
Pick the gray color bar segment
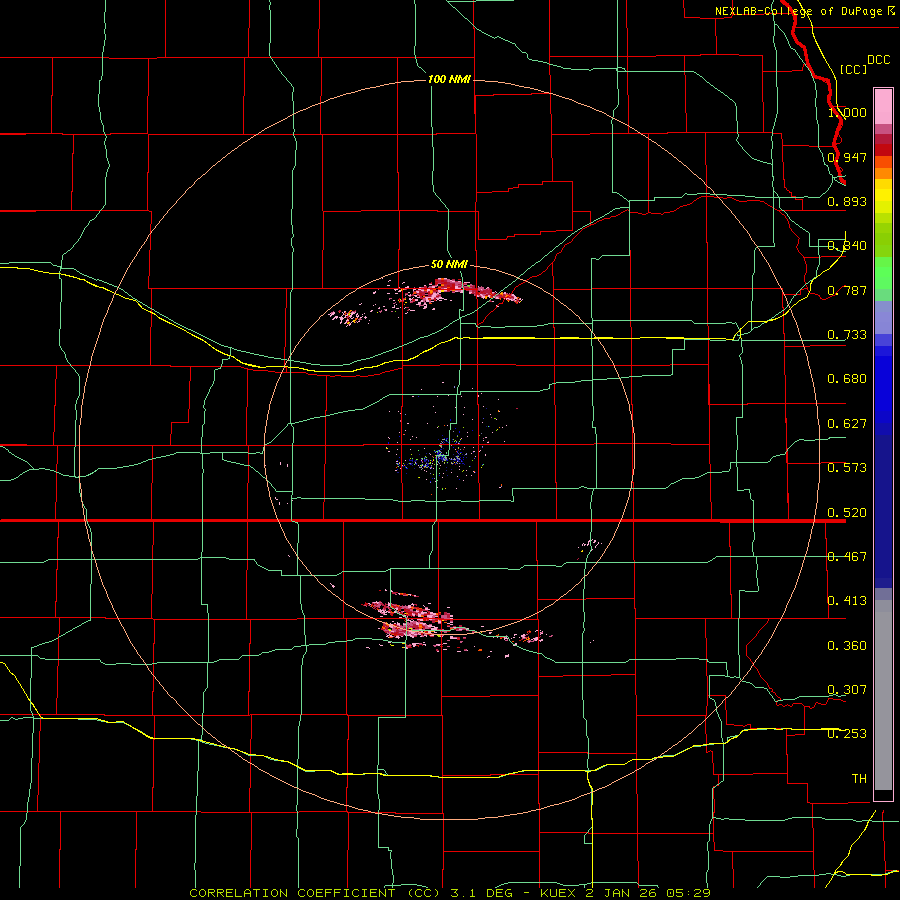(883, 695)
